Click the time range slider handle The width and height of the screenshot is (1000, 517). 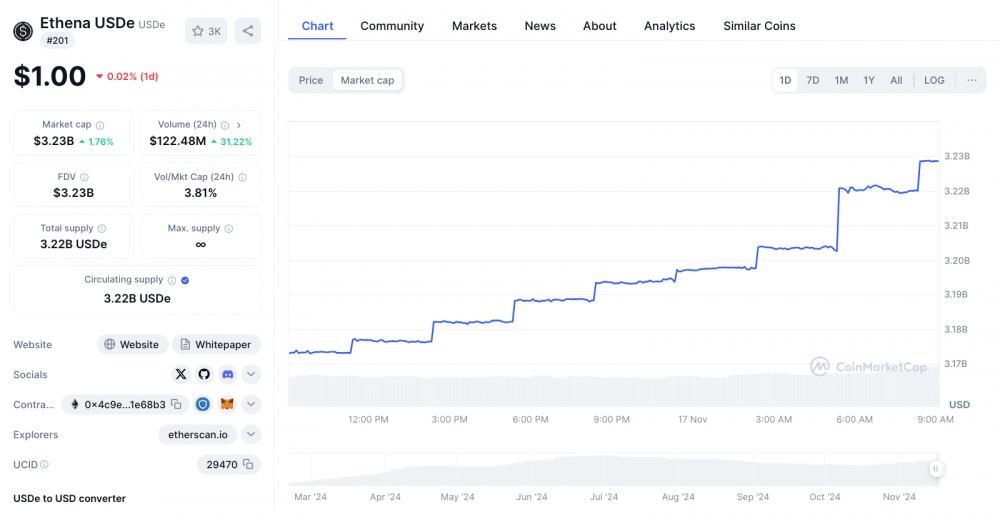(x=936, y=469)
